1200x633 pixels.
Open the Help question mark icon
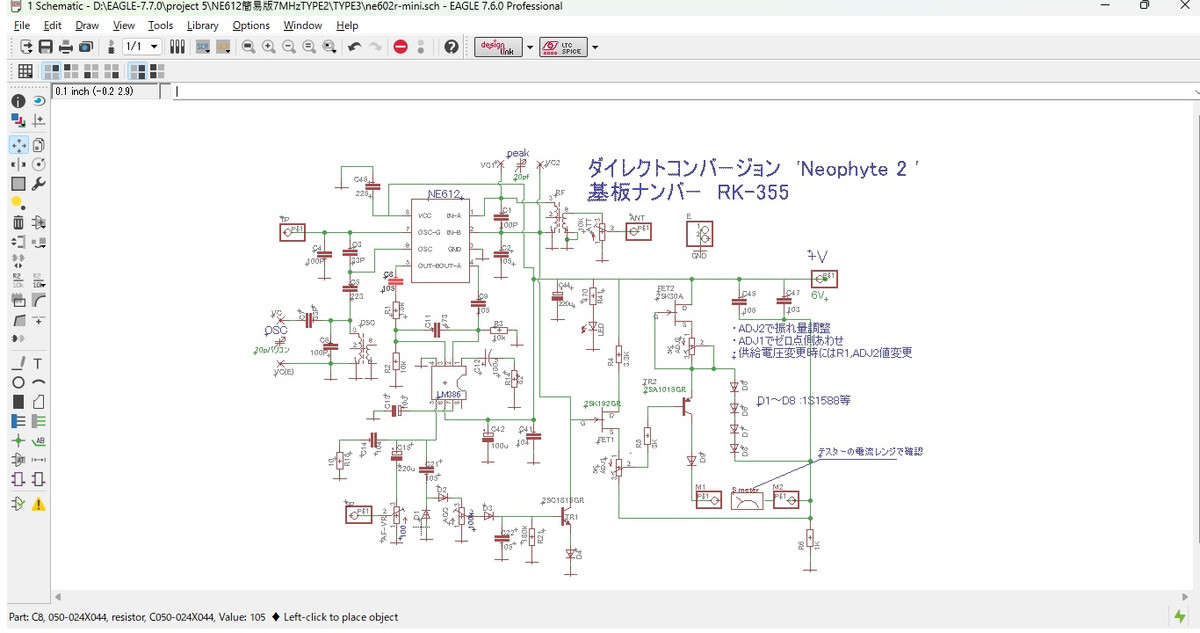pos(451,47)
